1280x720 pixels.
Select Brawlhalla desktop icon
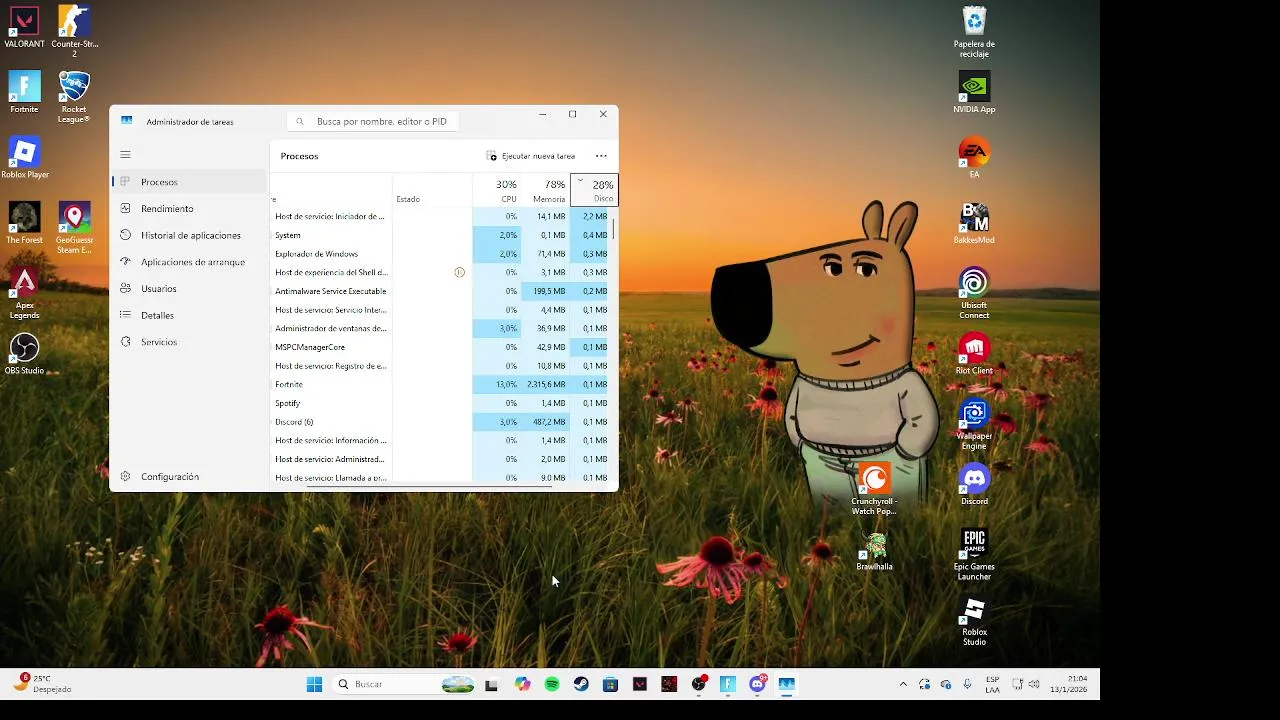pos(874,550)
